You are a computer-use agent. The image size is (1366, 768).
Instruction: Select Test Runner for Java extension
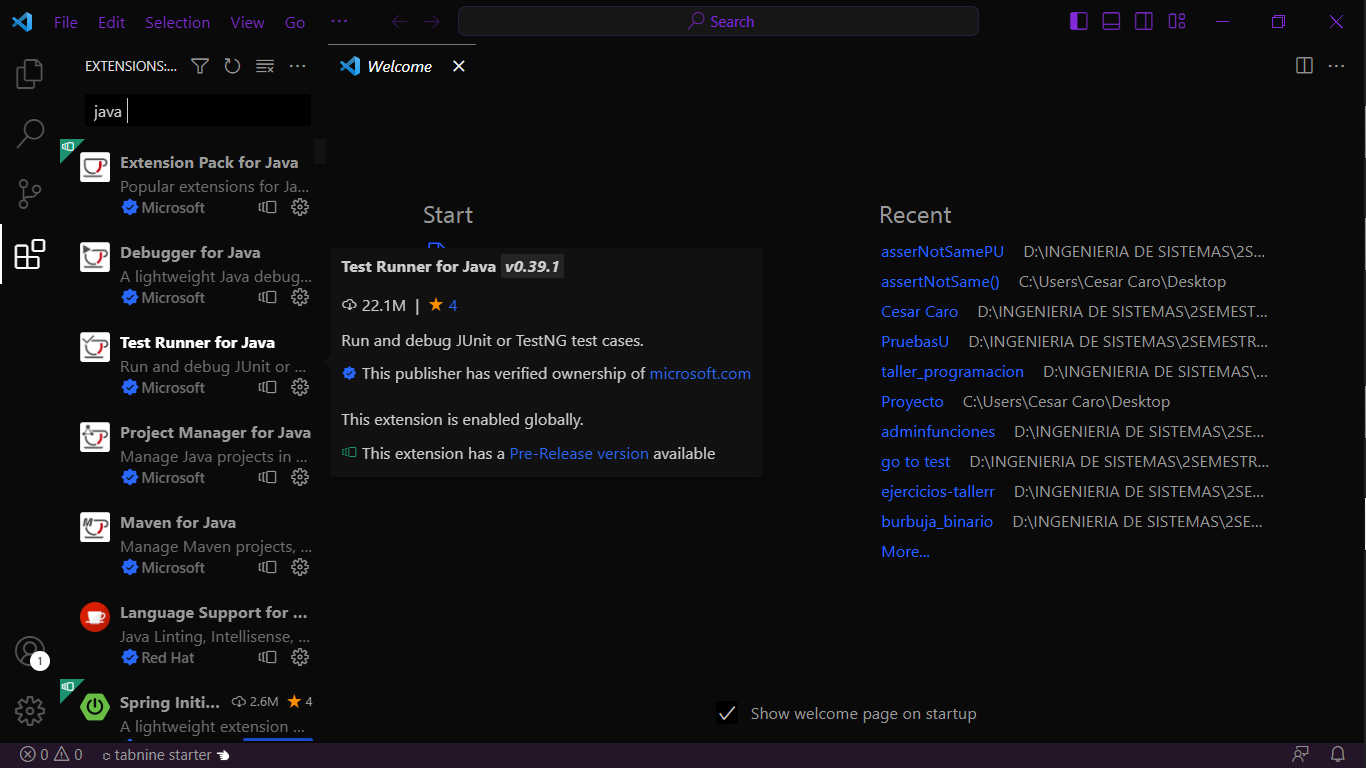191,365
